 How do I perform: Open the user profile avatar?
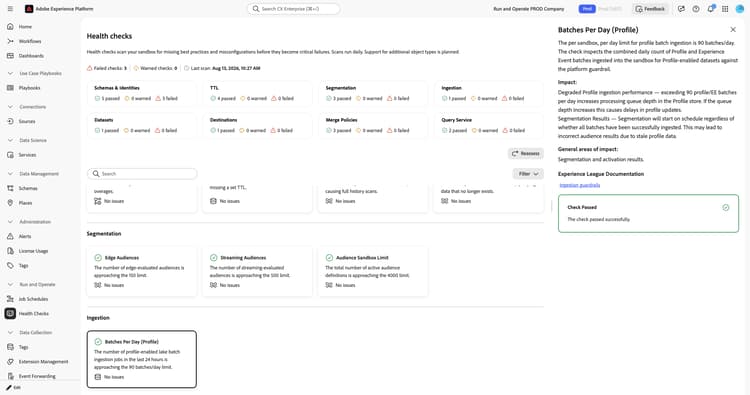pos(739,9)
